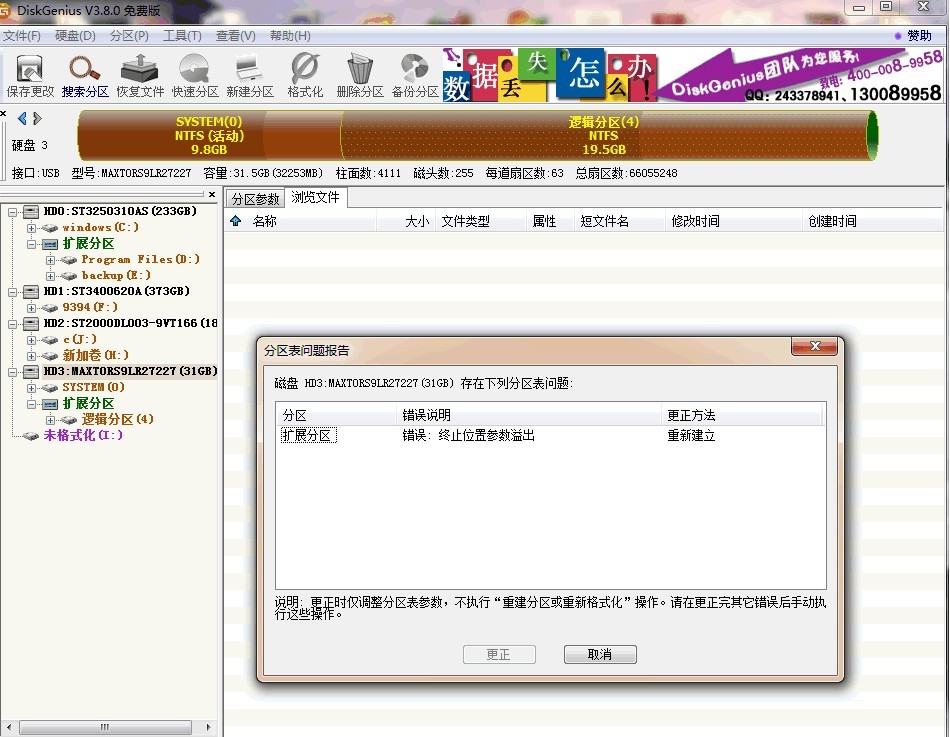
Task: Click the Recover Files (恢复文件) toolbar icon
Action: pyautogui.click(x=140, y=76)
